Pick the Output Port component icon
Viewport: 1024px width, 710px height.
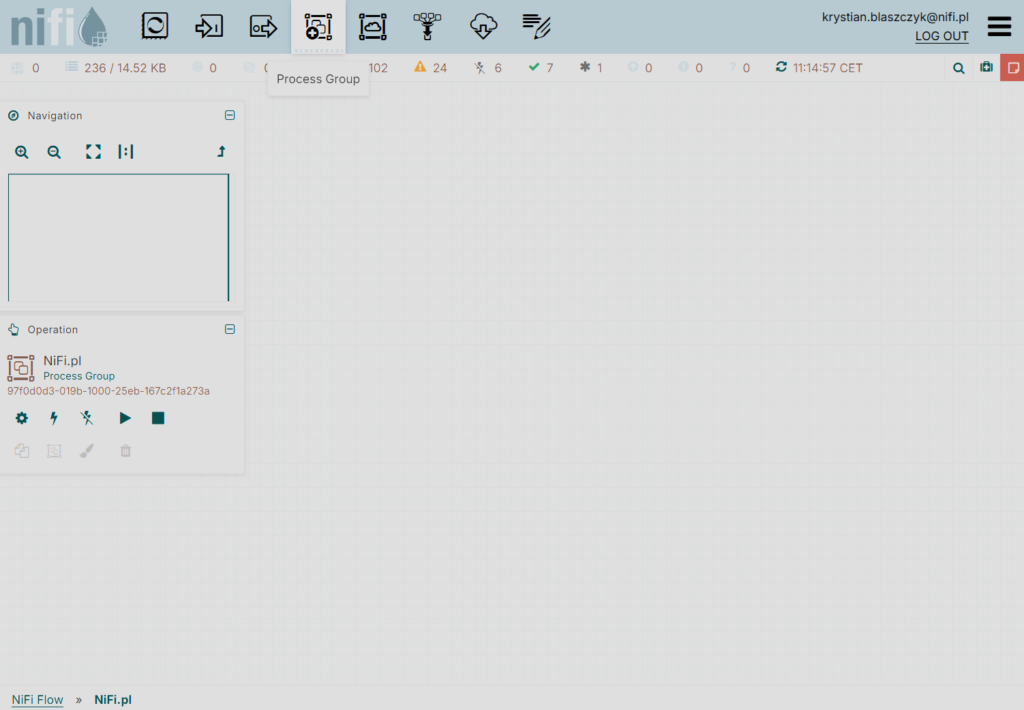pyautogui.click(x=263, y=27)
